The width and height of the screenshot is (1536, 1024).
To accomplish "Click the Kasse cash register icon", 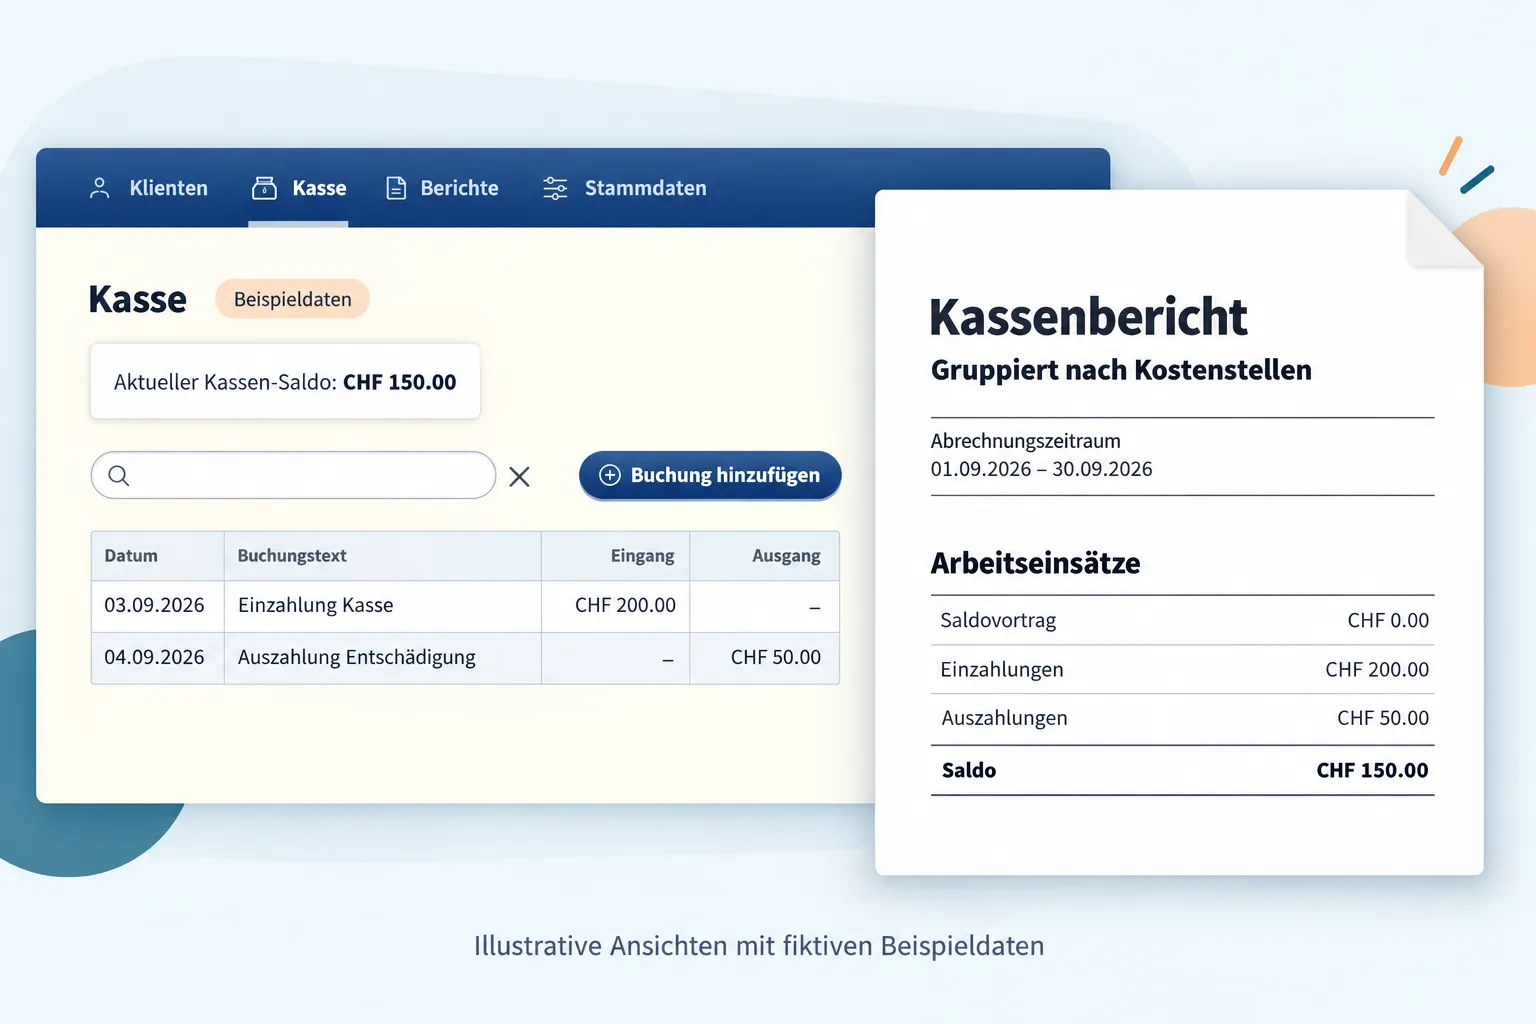I will point(264,188).
